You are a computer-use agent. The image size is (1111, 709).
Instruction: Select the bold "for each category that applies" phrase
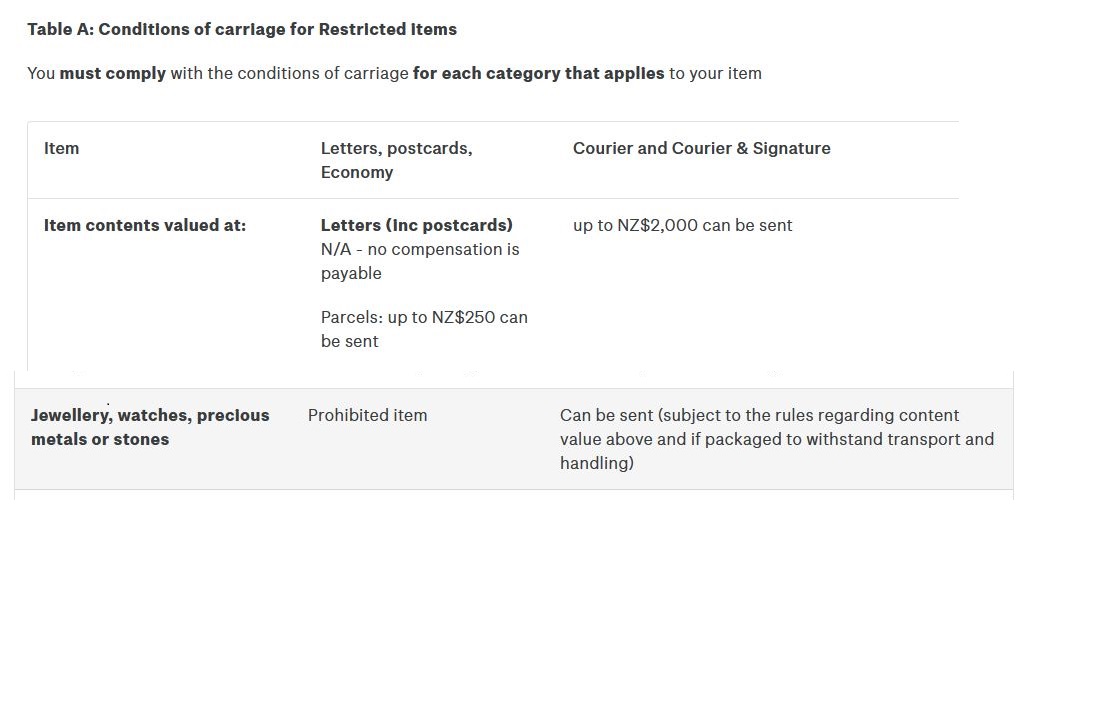click(538, 73)
